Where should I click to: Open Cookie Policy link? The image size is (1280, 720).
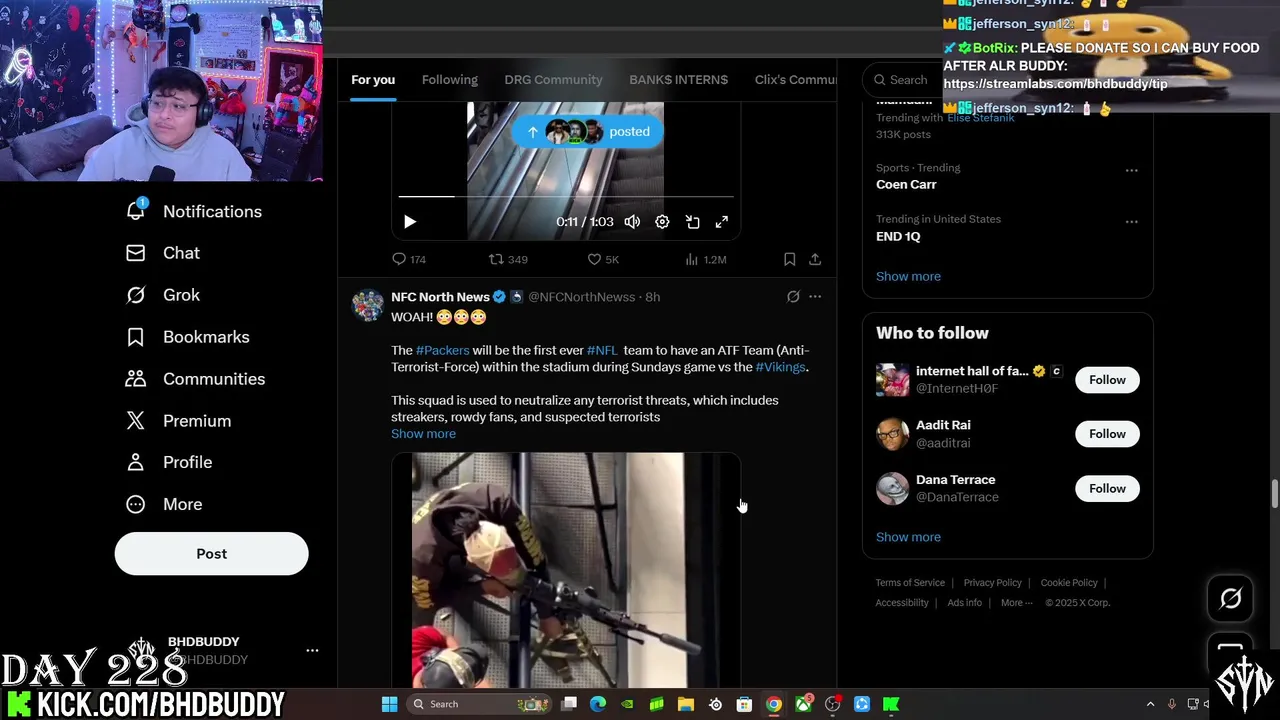click(1069, 583)
